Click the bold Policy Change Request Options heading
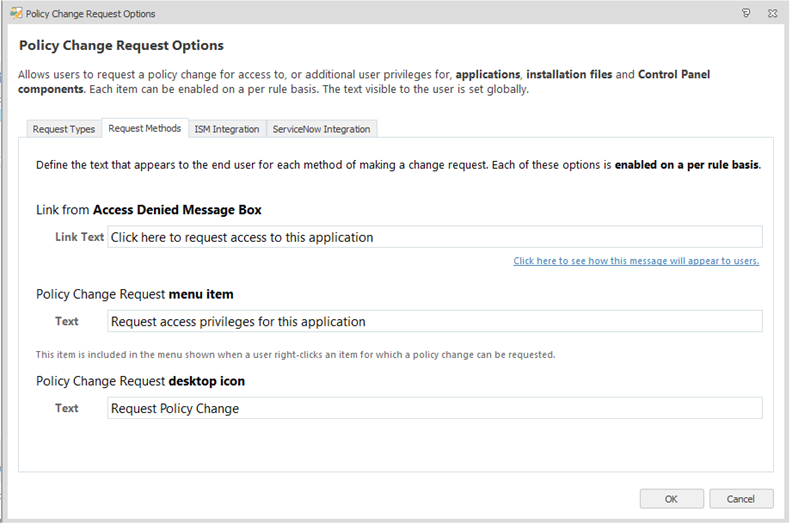Screen dimensions: 790x523 tap(121, 46)
